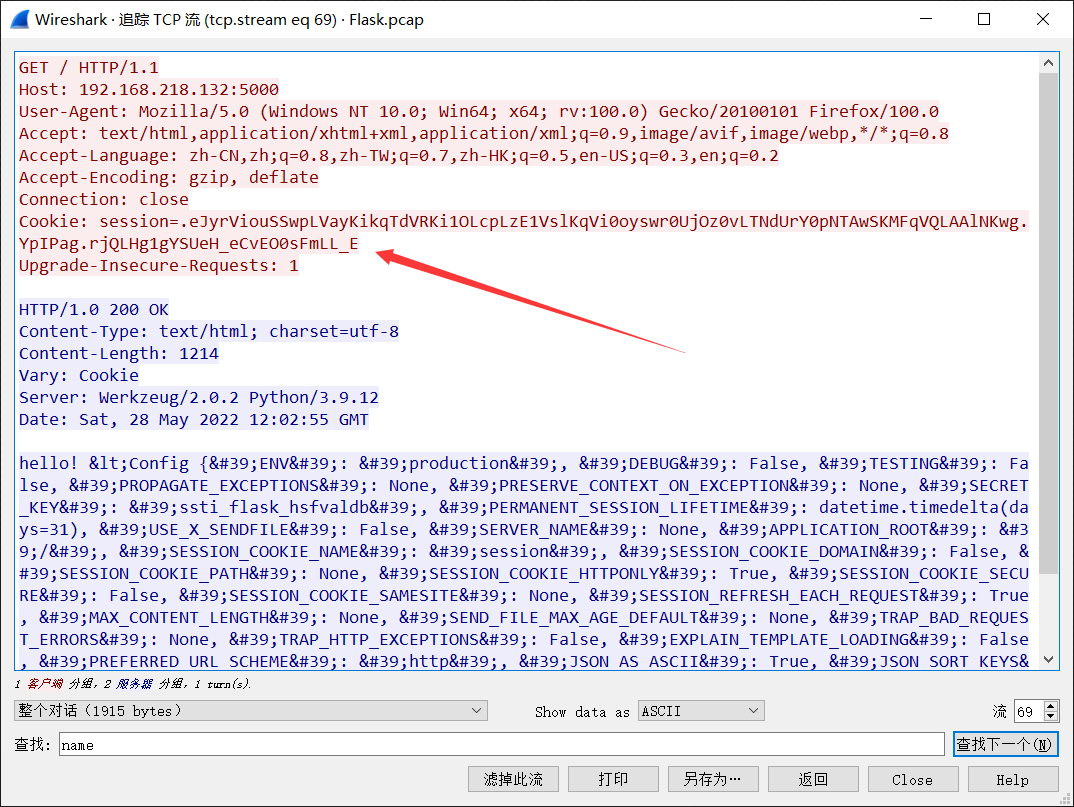1074x807 pixels.
Task: Click the scrollbar down arrow
Action: point(1048,659)
